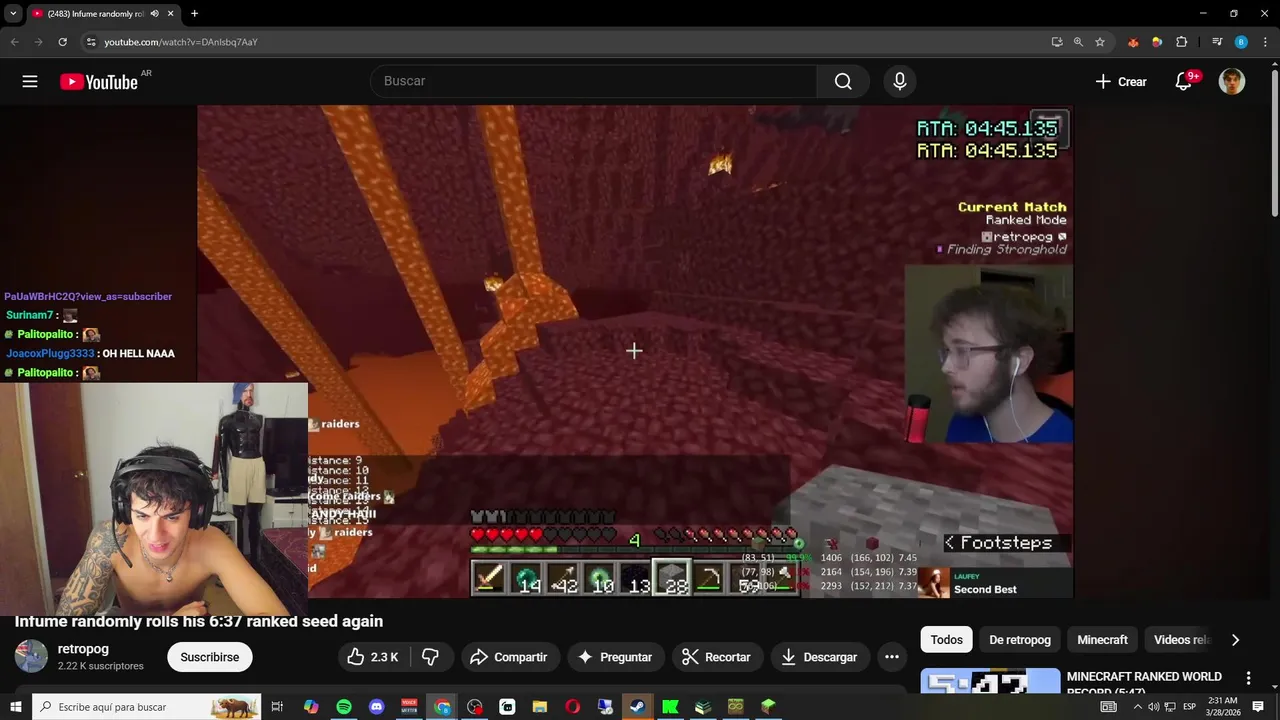Dislike the video

(x=430, y=657)
